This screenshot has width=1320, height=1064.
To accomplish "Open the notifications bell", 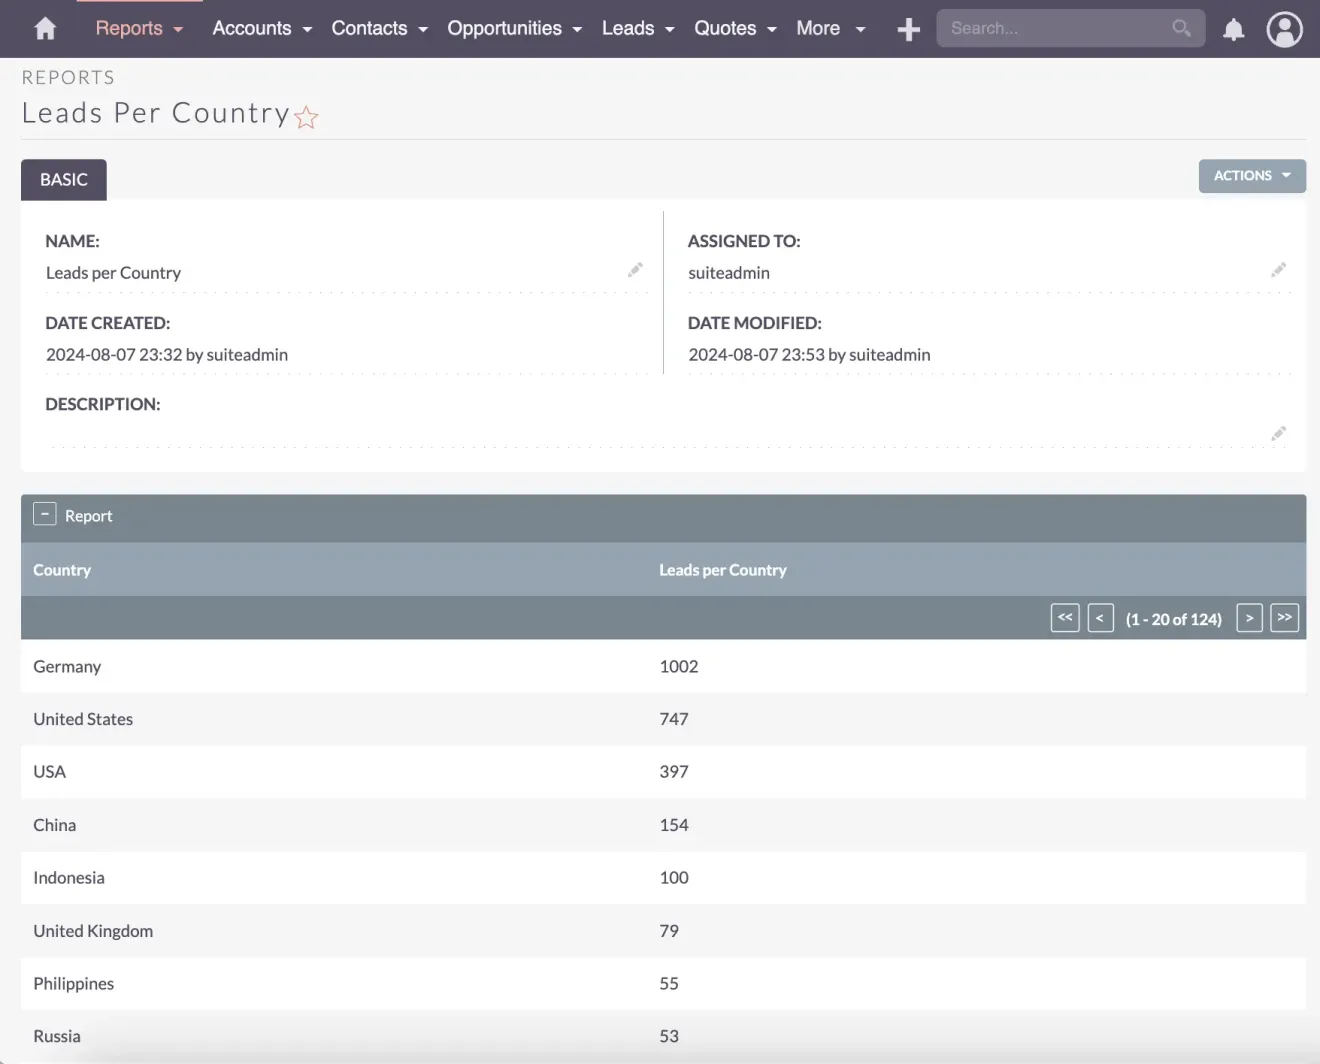I will point(1233,29).
